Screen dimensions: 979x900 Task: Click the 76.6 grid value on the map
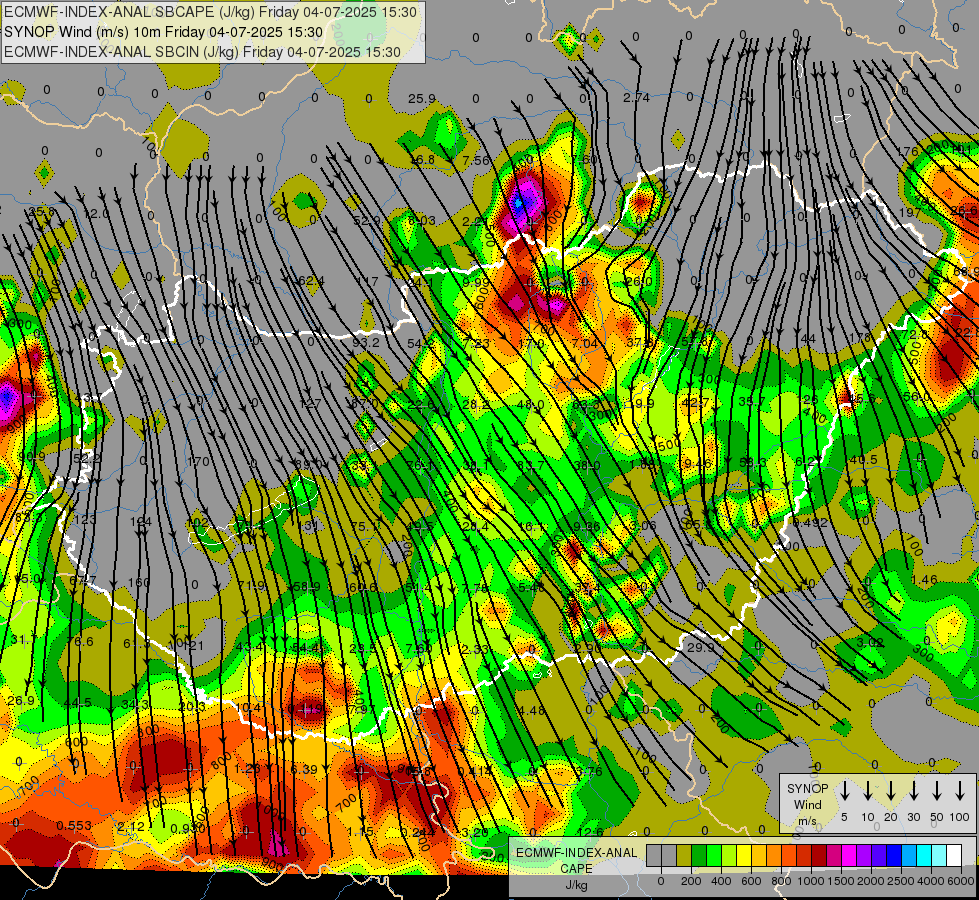(x=80, y=642)
